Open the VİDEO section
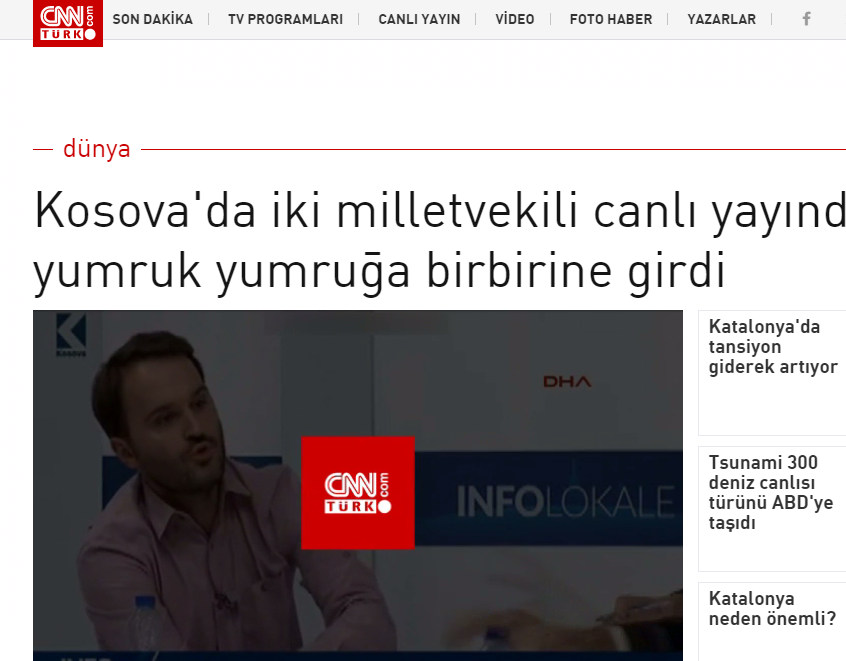 [515, 19]
